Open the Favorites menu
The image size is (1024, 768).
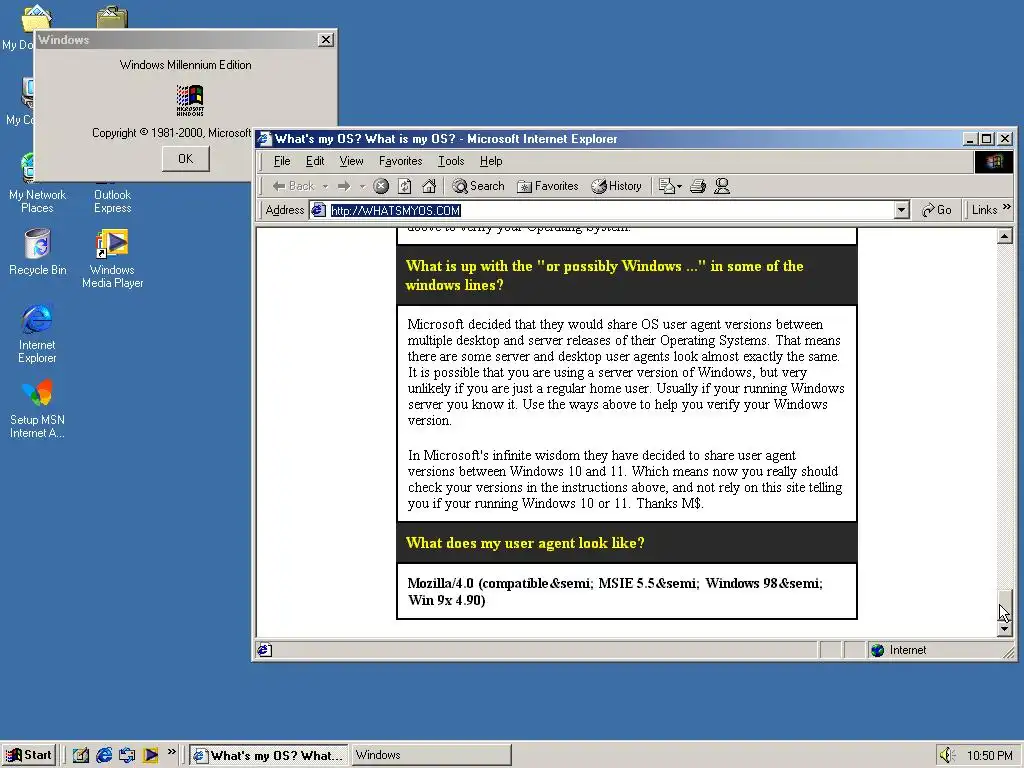[x=400, y=161]
